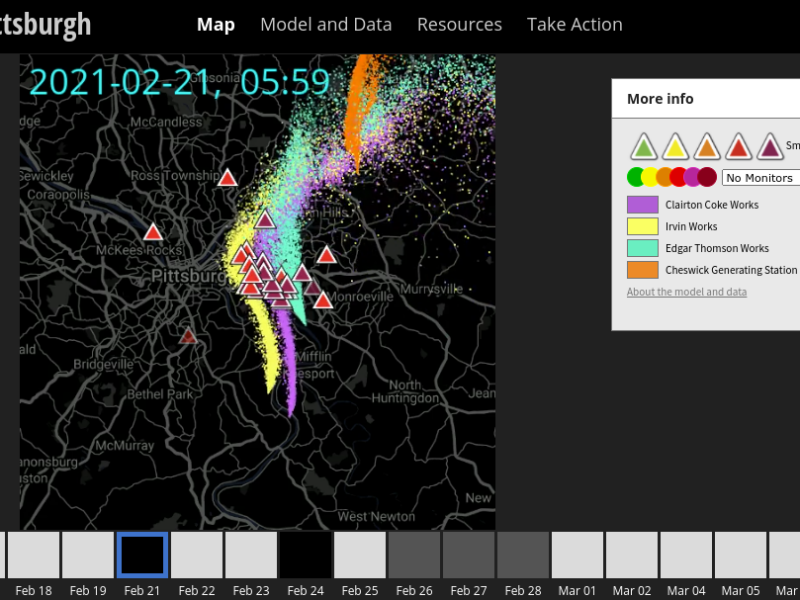The height and width of the screenshot is (600, 800).
Task: Select Feb 24 on the date timeline
Action: [x=305, y=555]
